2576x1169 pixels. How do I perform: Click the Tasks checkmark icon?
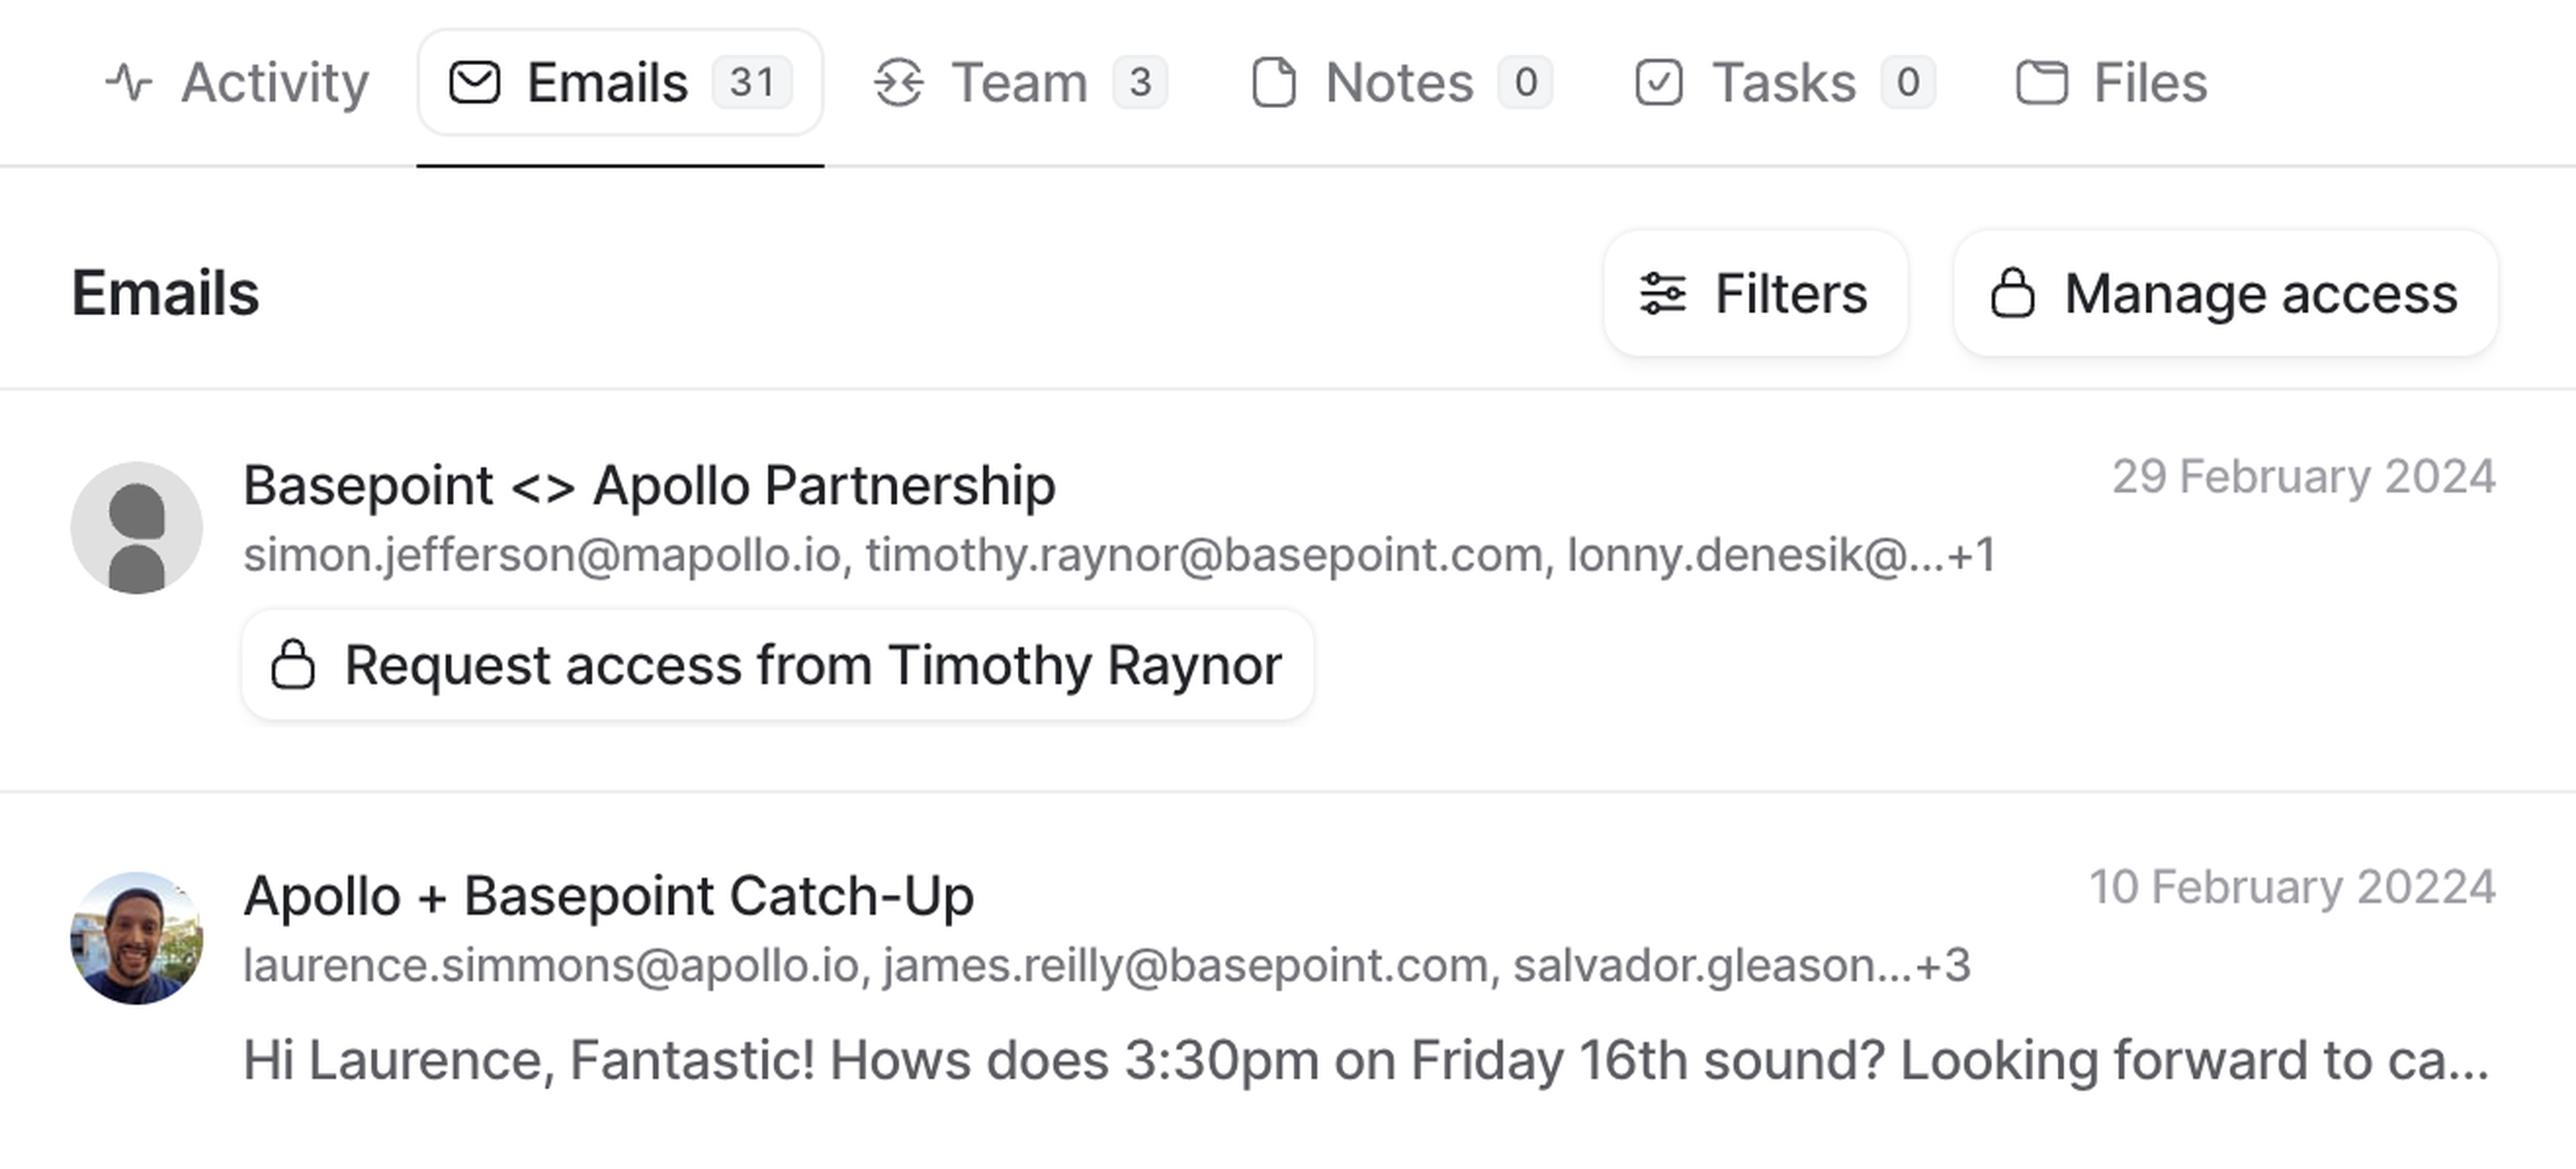(1658, 82)
